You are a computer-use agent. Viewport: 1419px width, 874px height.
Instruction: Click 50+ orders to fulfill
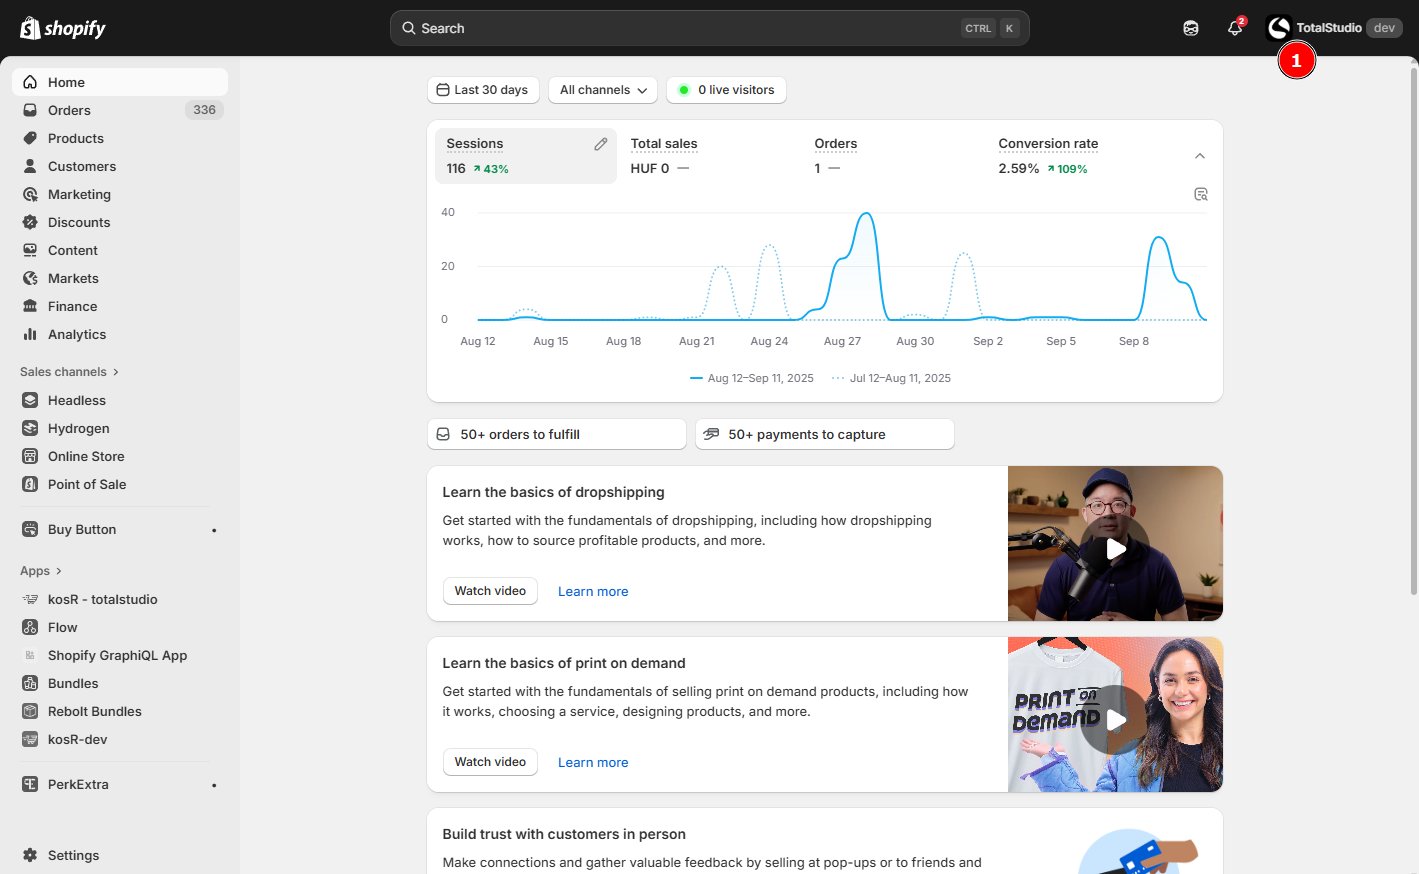[x=557, y=434]
